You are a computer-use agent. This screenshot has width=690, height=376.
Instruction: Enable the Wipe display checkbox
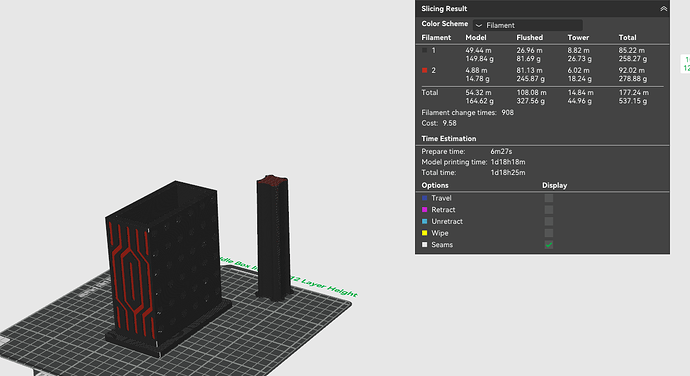pyautogui.click(x=549, y=233)
